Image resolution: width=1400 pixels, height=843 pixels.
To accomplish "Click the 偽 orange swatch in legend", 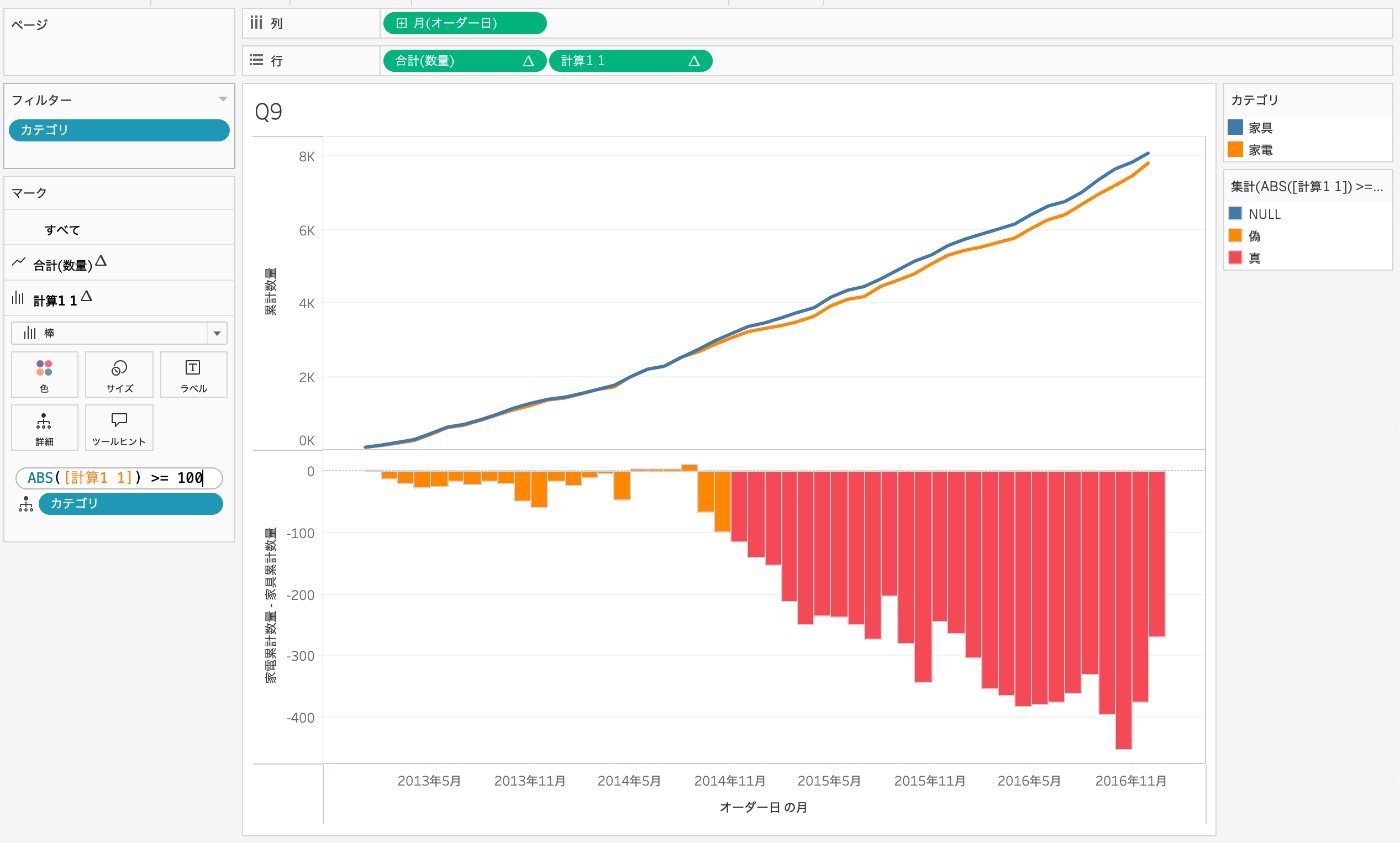I will 1235,236.
